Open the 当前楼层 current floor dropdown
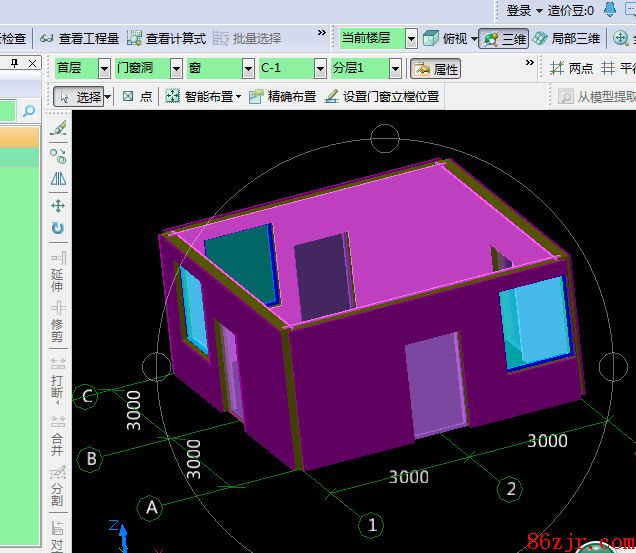Image resolution: width=636 pixels, height=553 pixels. [x=378, y=38]
